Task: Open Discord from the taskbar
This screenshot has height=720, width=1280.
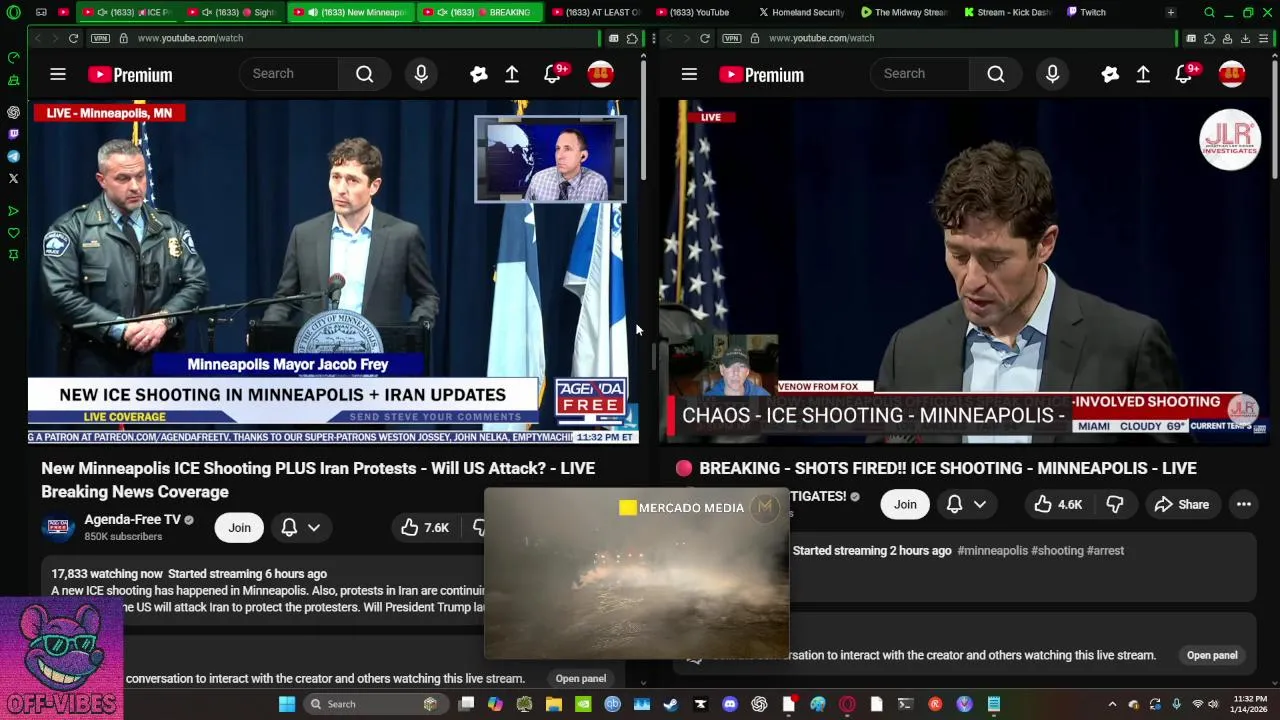Action: [x=730, y=704]
